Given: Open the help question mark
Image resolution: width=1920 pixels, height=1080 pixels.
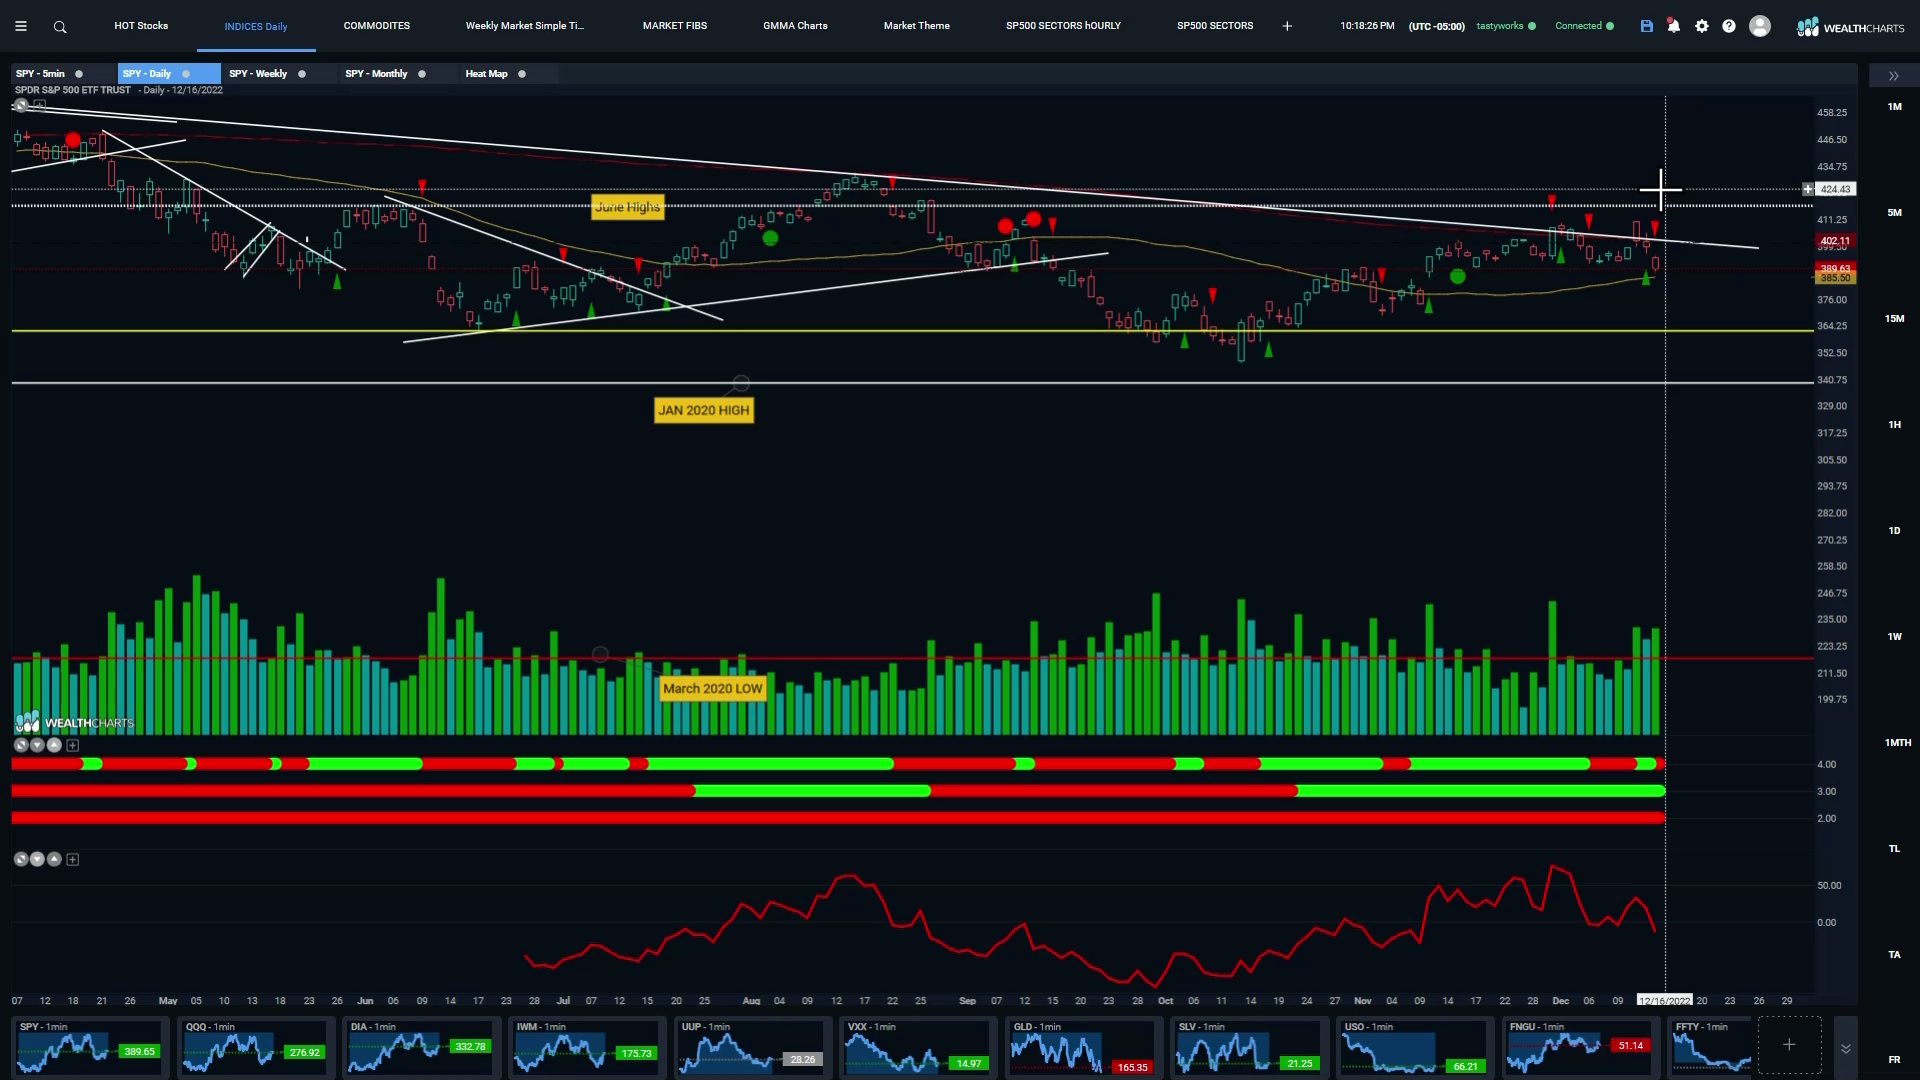Looking at the screenshot, I should click(x=1729, y=26).
